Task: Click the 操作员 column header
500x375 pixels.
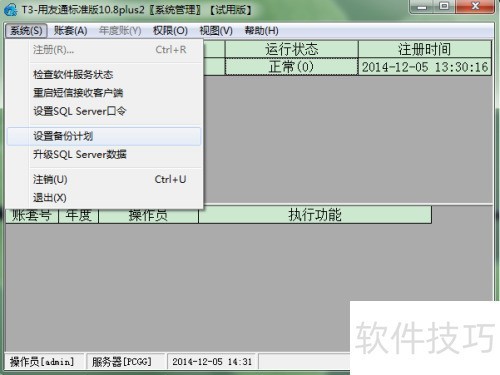Action: (x=148, y=215)
